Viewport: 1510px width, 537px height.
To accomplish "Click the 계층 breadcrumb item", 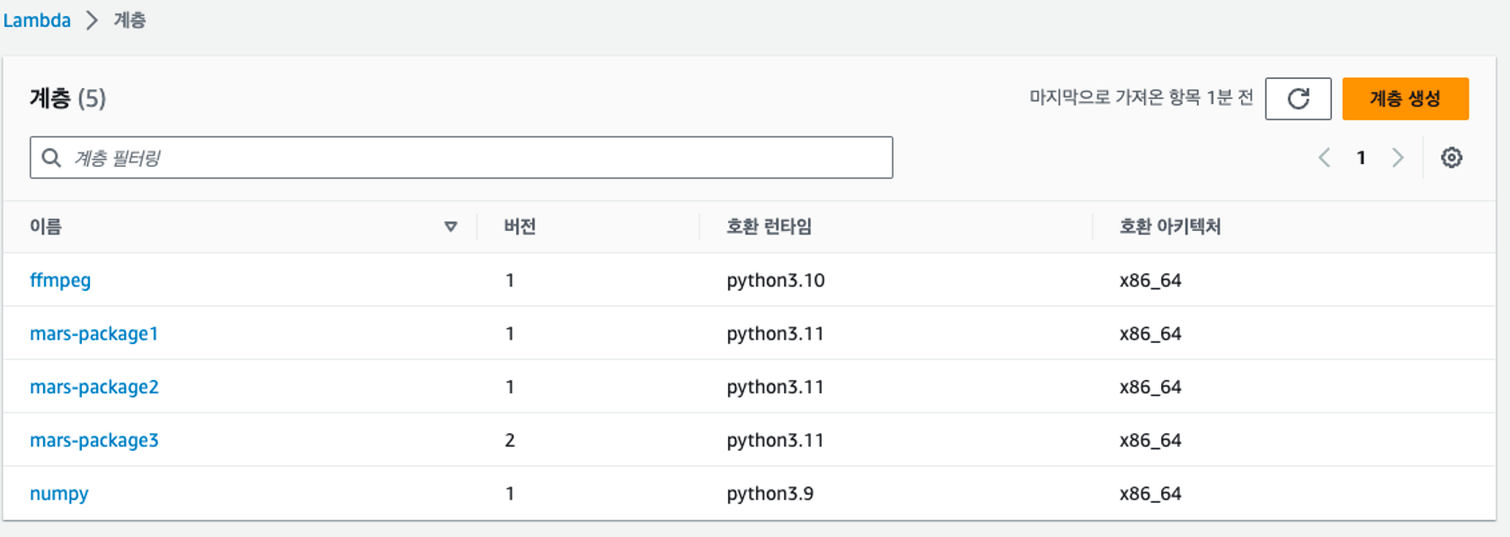I will coord(130,20).
